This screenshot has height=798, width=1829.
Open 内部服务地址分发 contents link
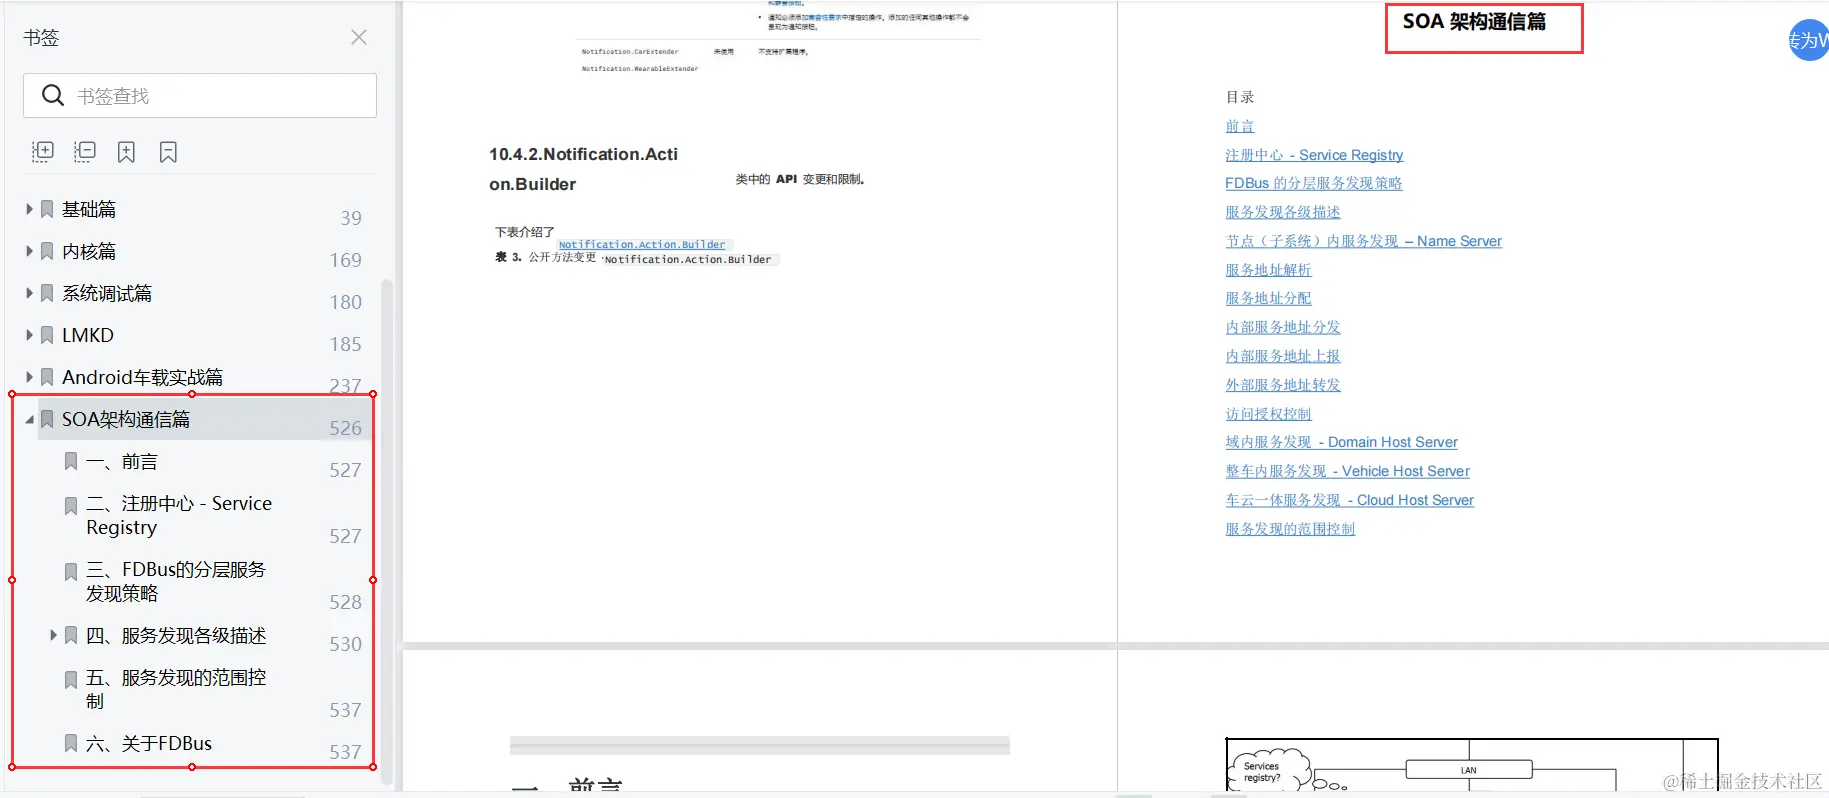click(1282, 327)
